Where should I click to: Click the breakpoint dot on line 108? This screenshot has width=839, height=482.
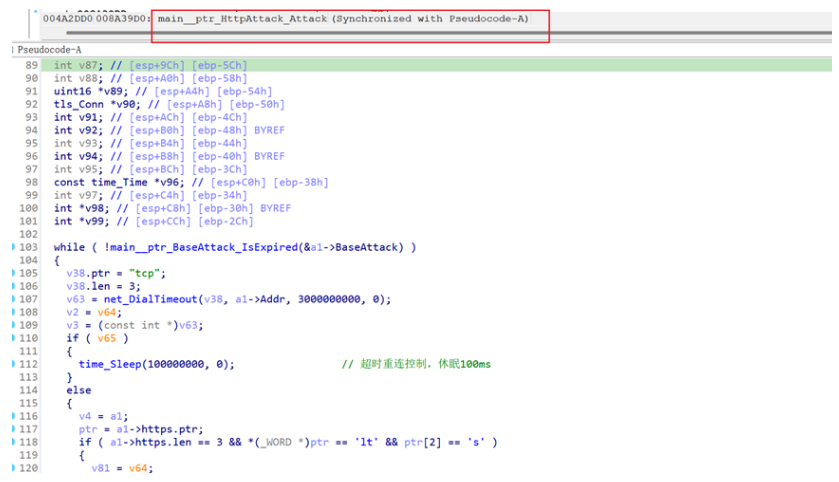coord(13,312)
